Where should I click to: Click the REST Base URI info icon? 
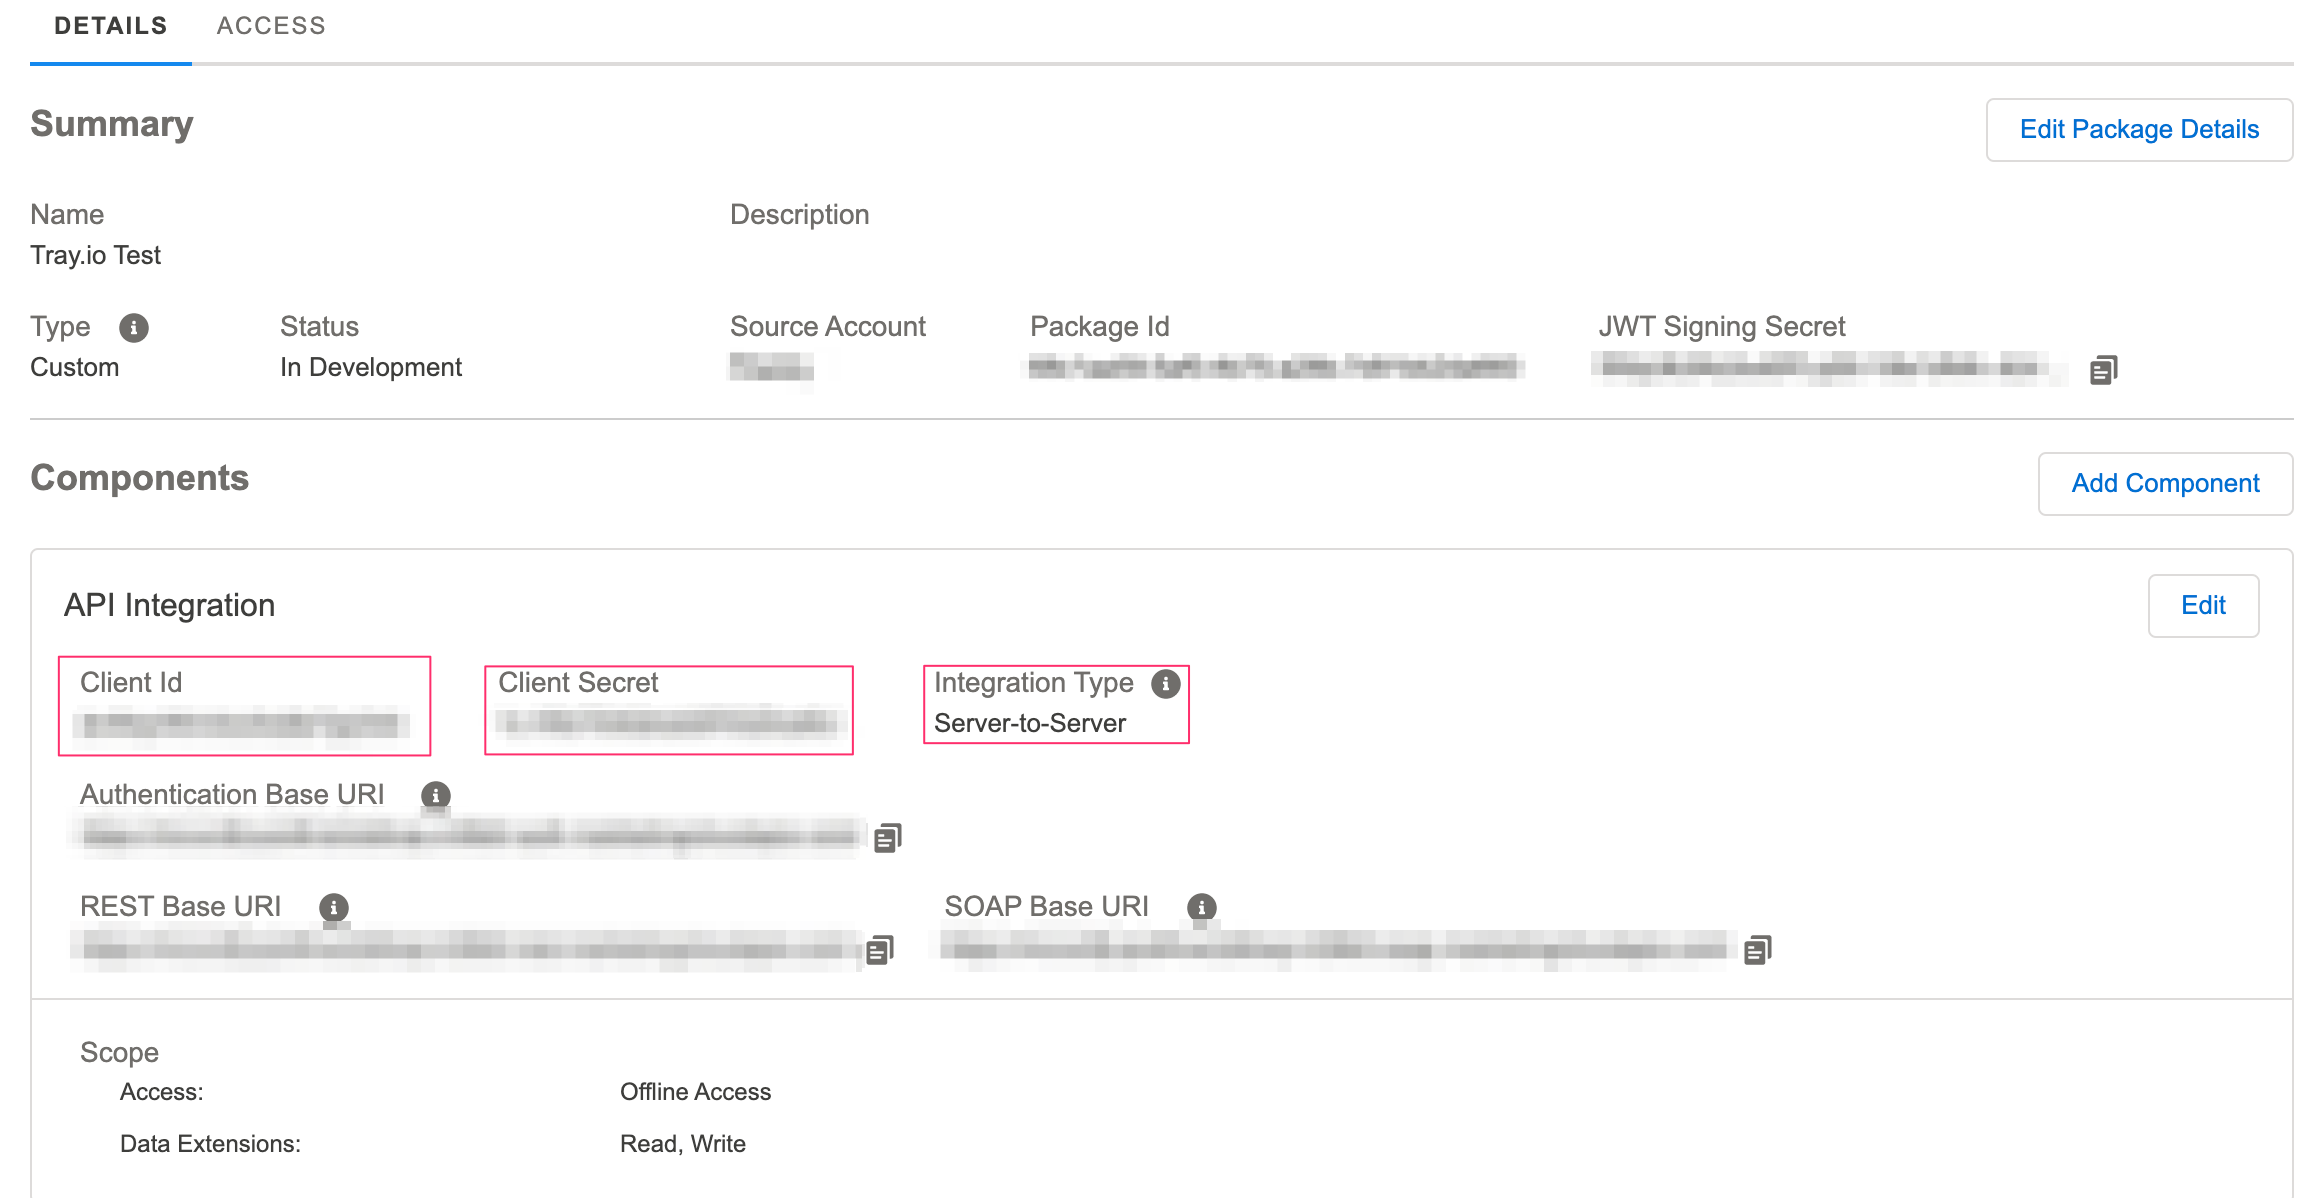coord(334,908)
